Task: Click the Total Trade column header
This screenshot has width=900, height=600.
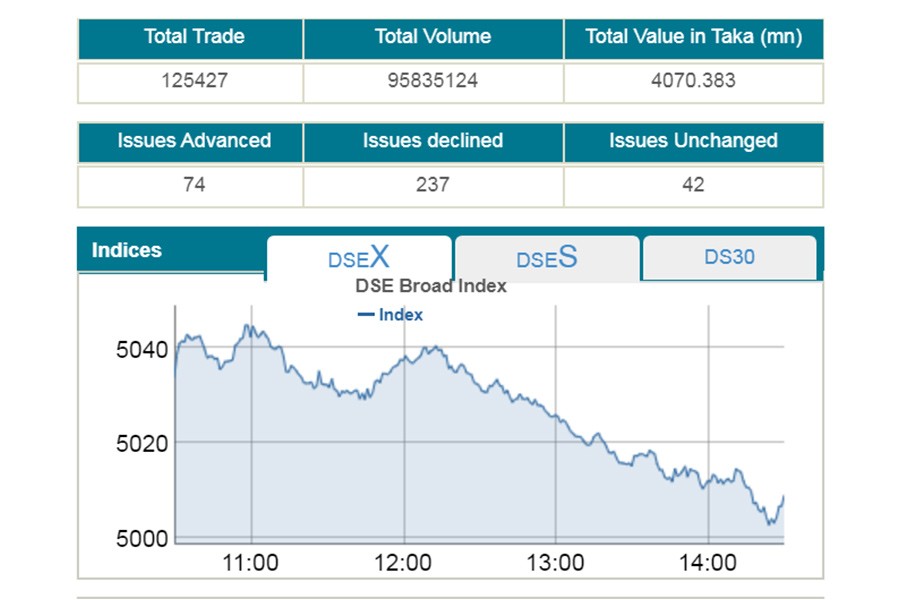Action: tap(194, 37)
